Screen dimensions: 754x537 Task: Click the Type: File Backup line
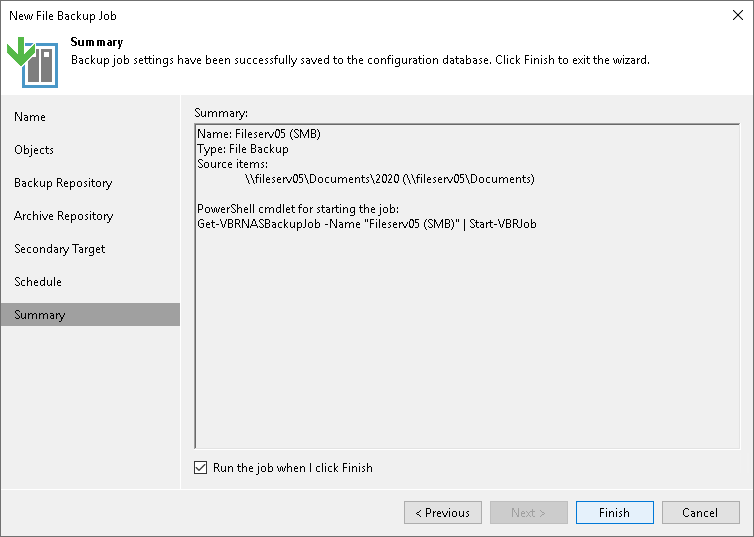pos(243,149)
